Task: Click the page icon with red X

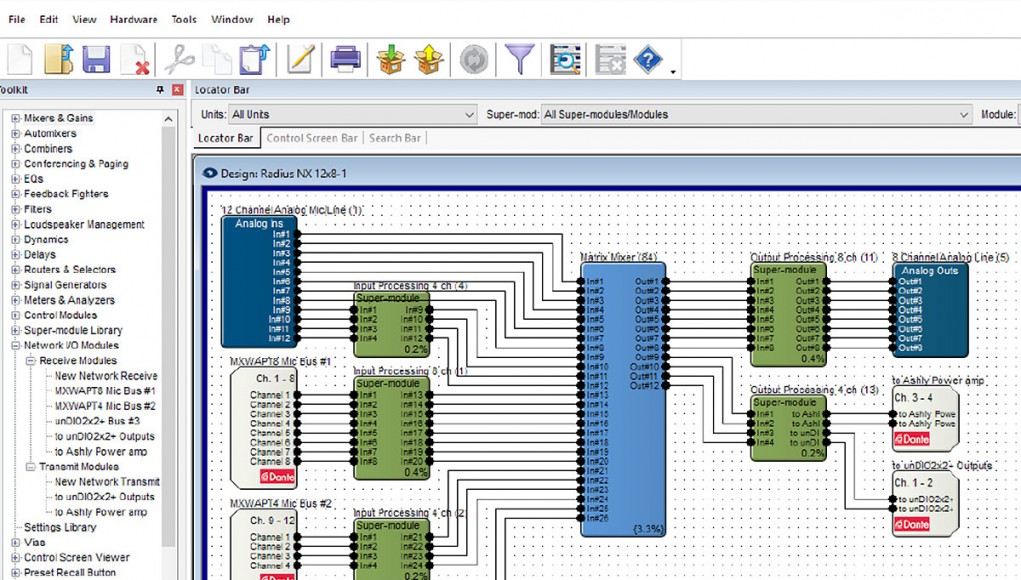Action: (136, 59)
